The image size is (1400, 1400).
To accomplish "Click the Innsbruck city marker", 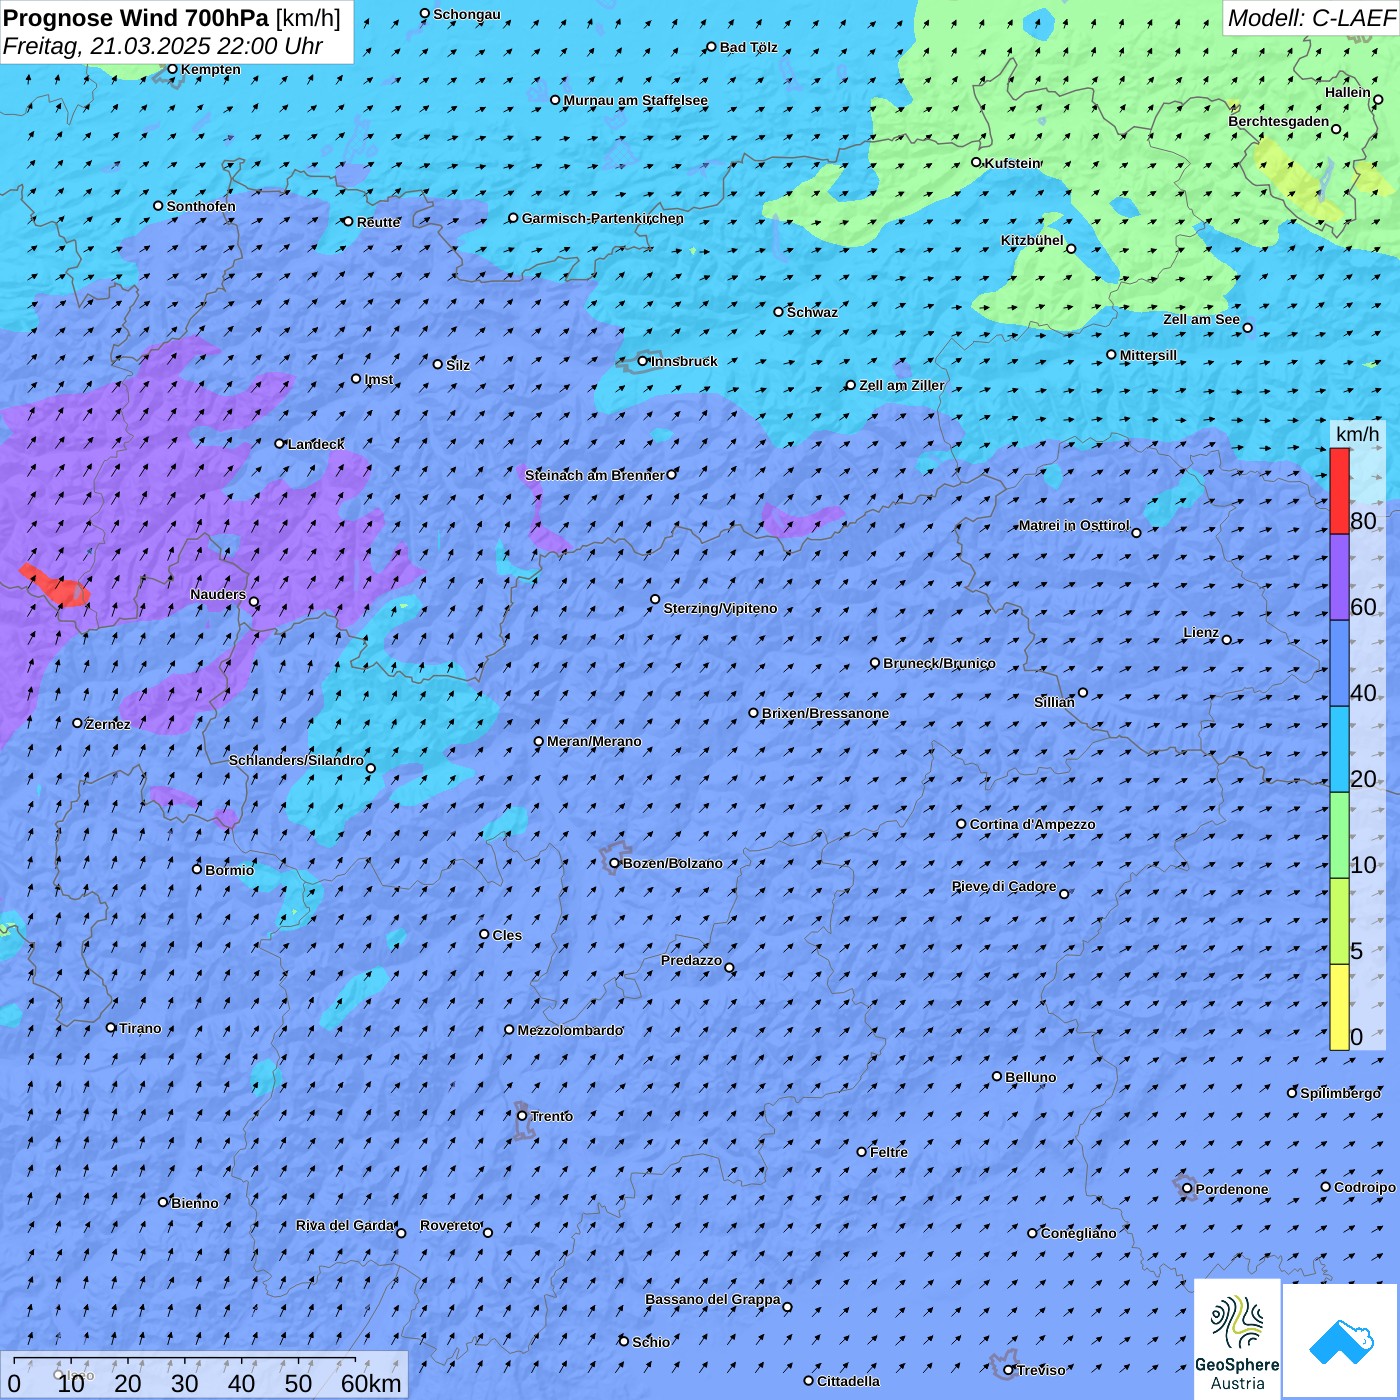I will (x=643, y=361).
